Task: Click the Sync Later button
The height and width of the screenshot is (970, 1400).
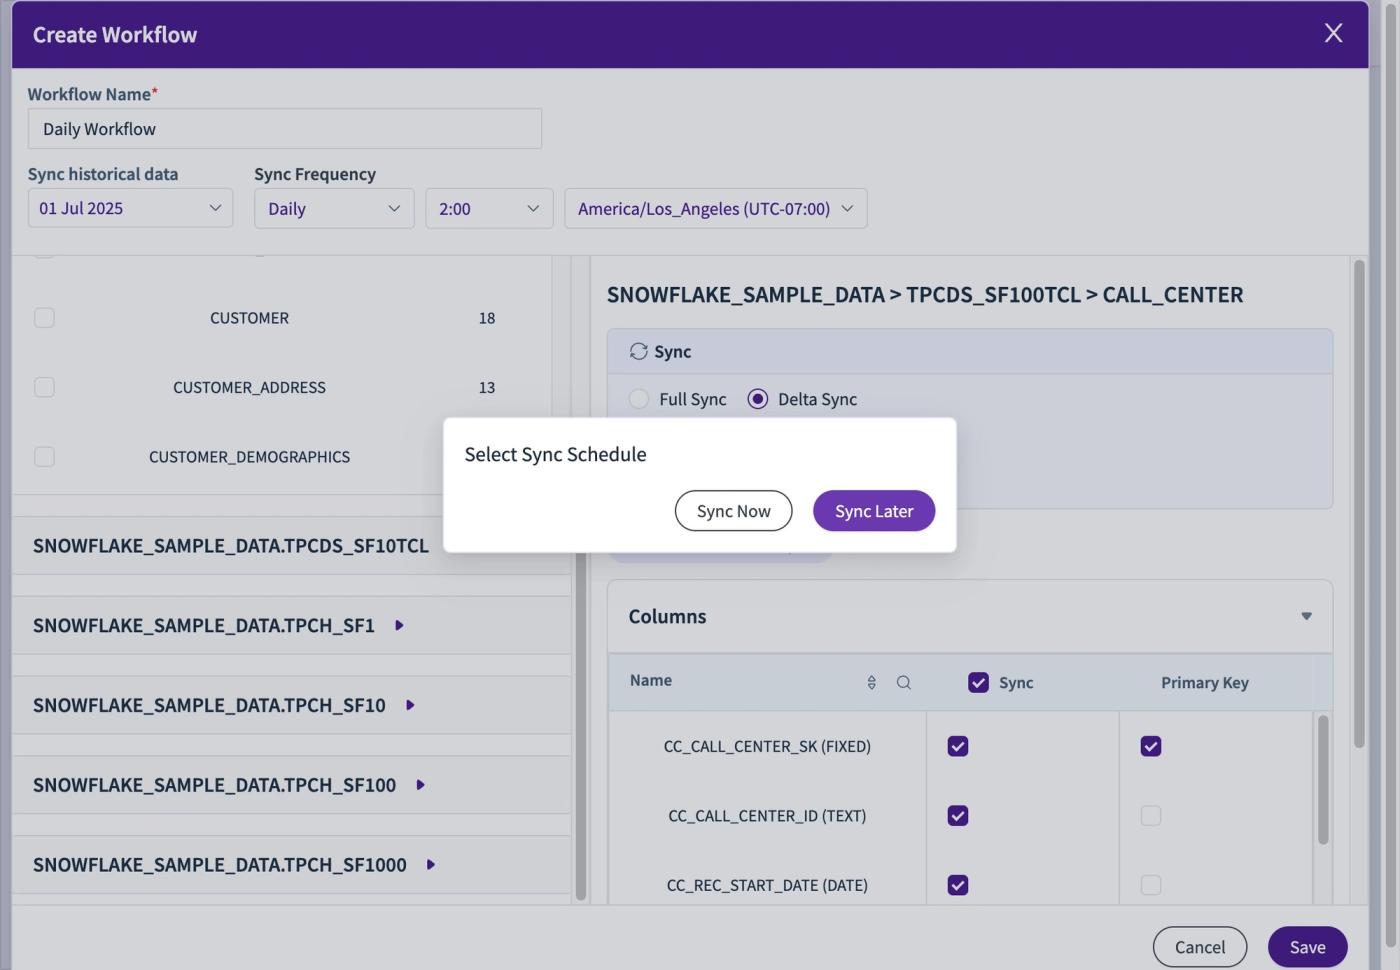Action: point(874,511)
